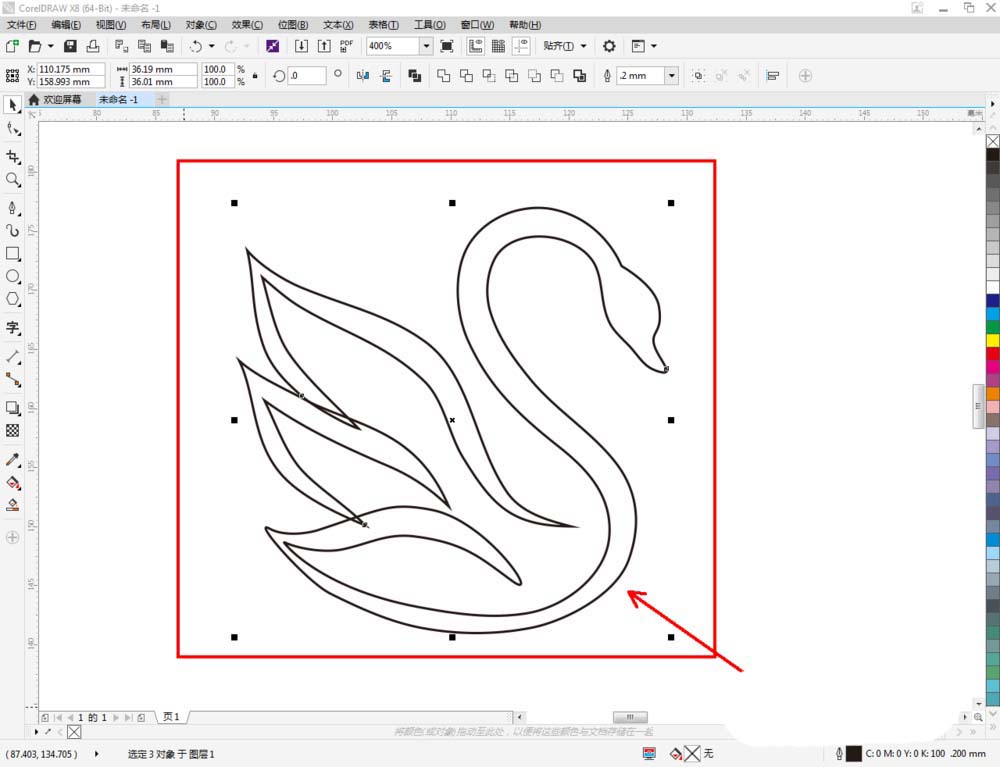Activate the Zoom magnifier tool
1000x767 pixels.
(x=13, y=180)
